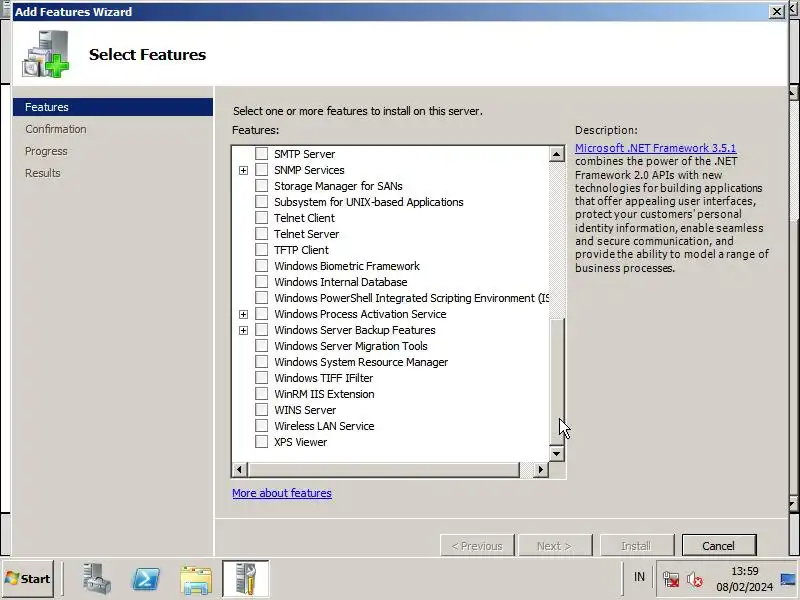Image resolution: width=800 pixels, height=600 pixels.
Task: Select the Telnet Client checkbox
Action: [261, 217]
